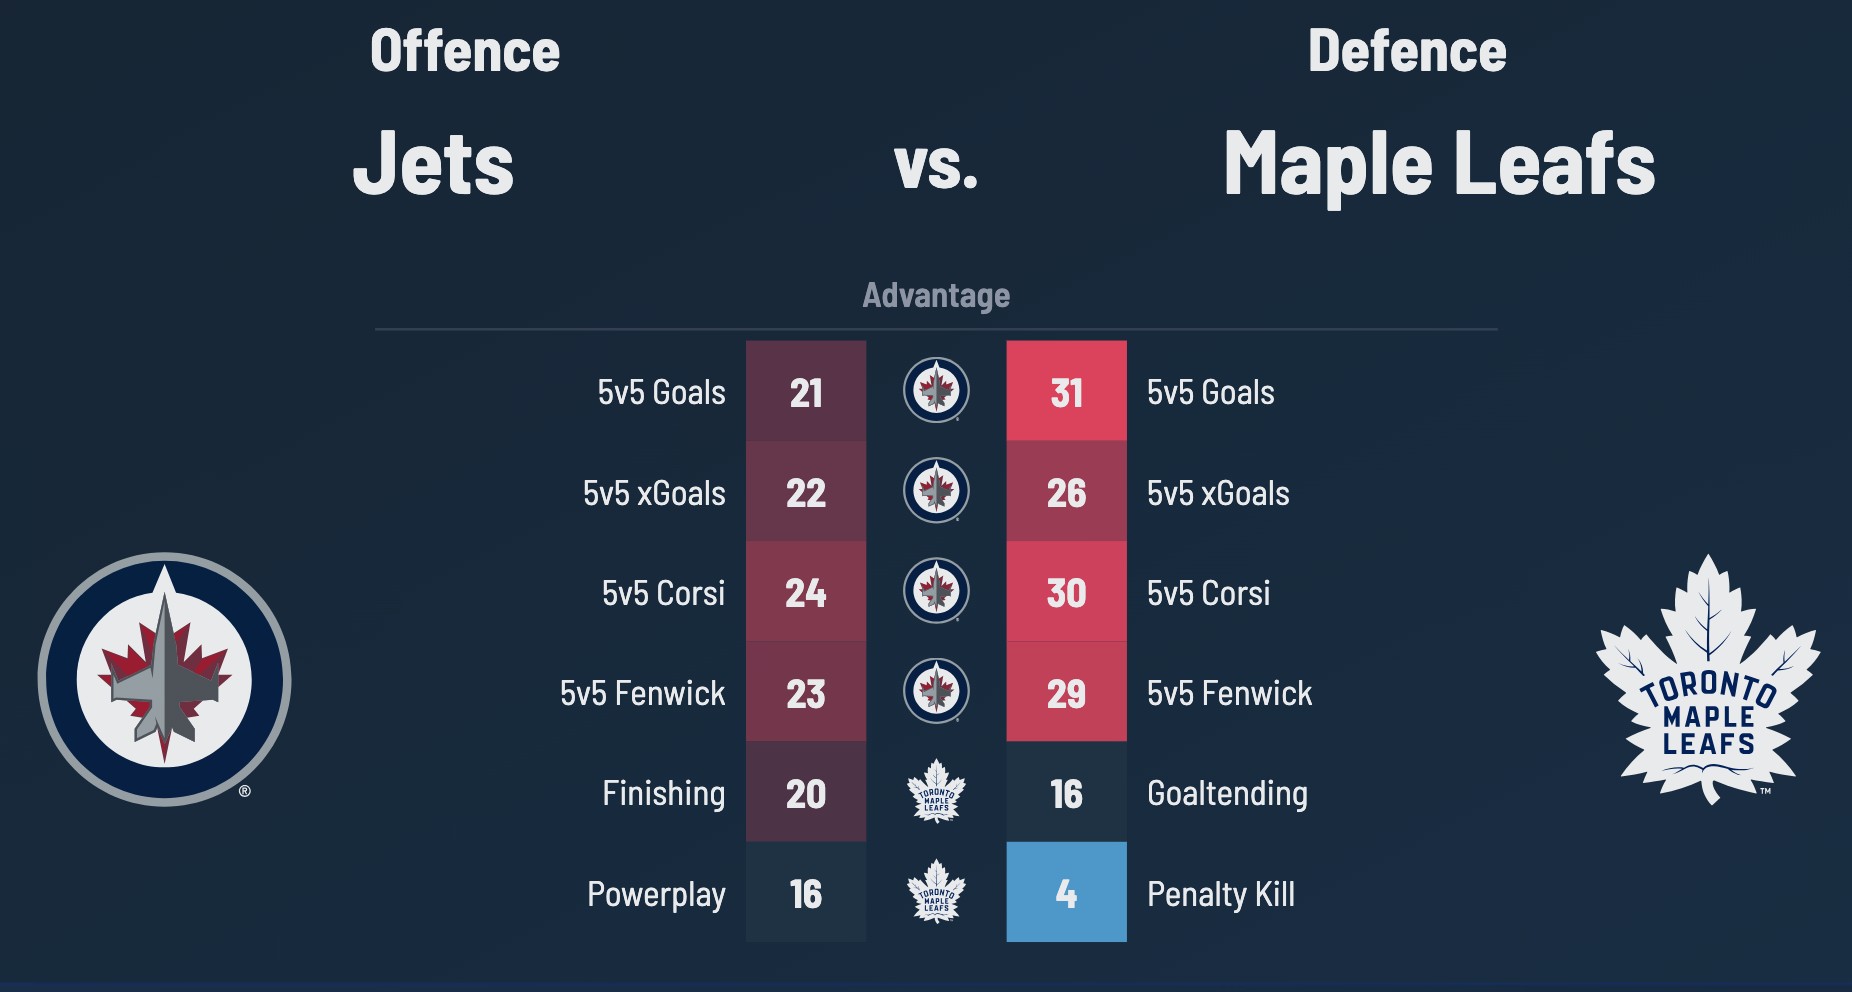Click the Offence heading

pyautogui.click(x=465, y=51)
